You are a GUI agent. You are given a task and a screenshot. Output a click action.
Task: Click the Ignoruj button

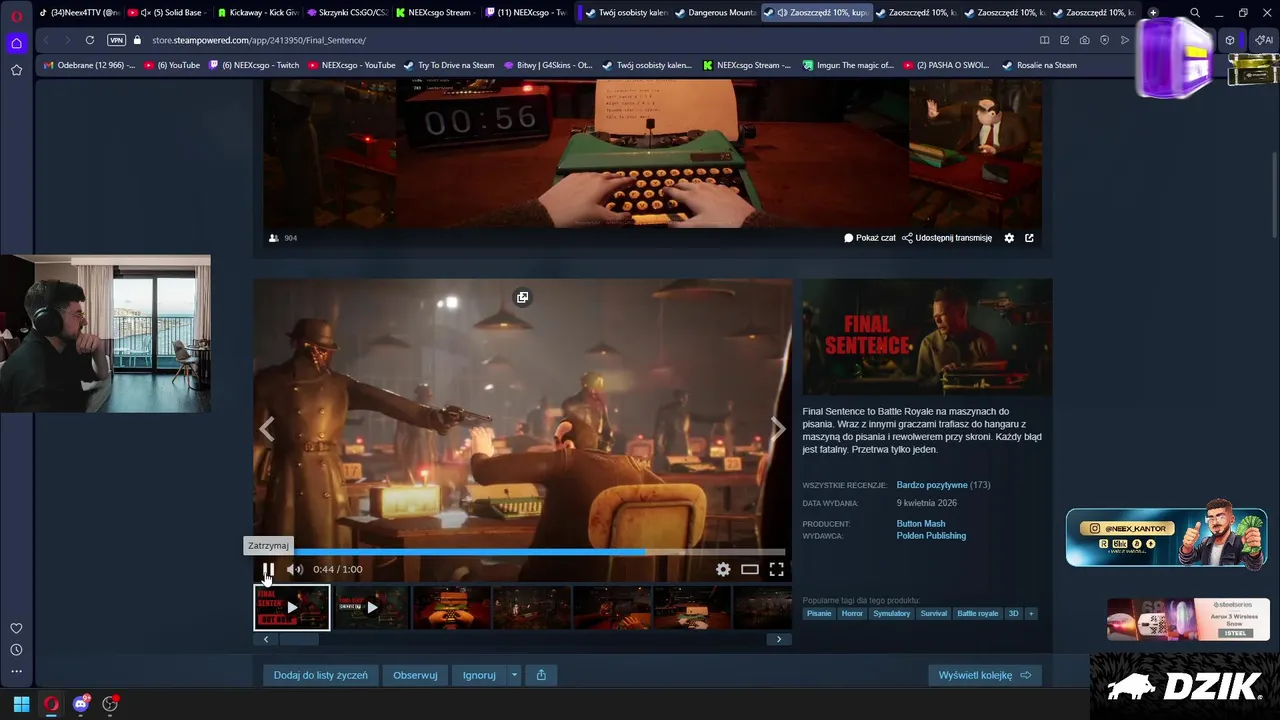click(x=479, y=675)
